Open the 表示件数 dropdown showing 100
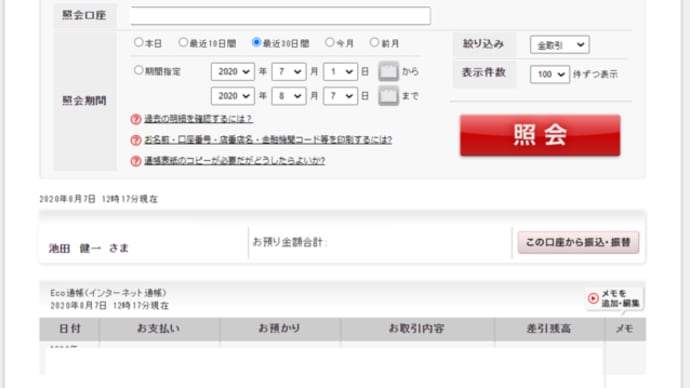 click(550, 74)
